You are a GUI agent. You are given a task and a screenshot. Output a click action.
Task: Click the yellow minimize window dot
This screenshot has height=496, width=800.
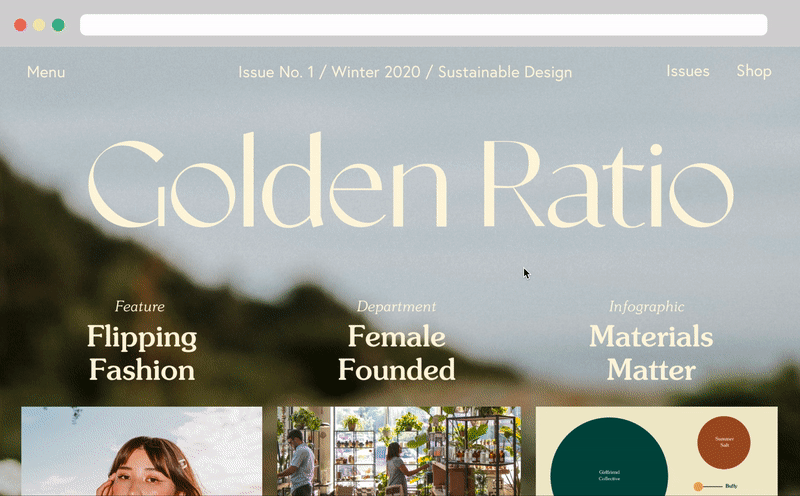pos(39,25)
